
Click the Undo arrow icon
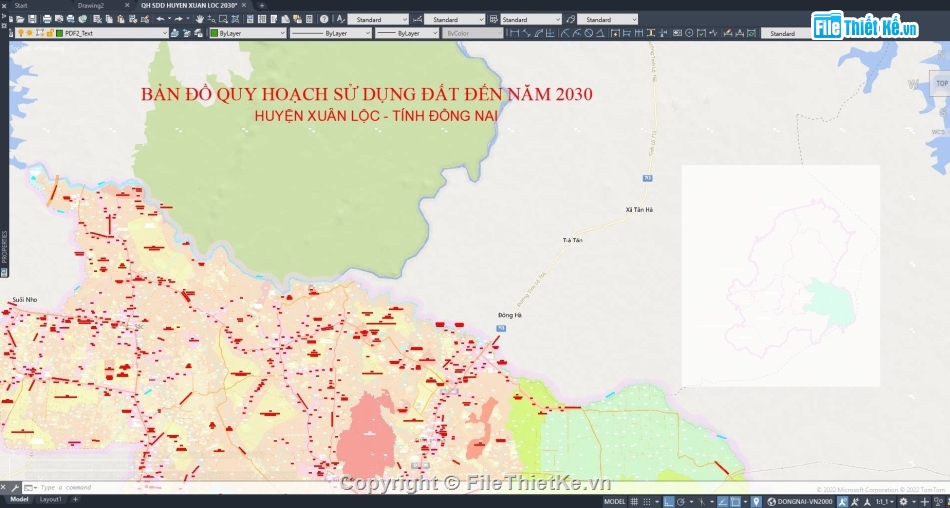coord(160,19)
